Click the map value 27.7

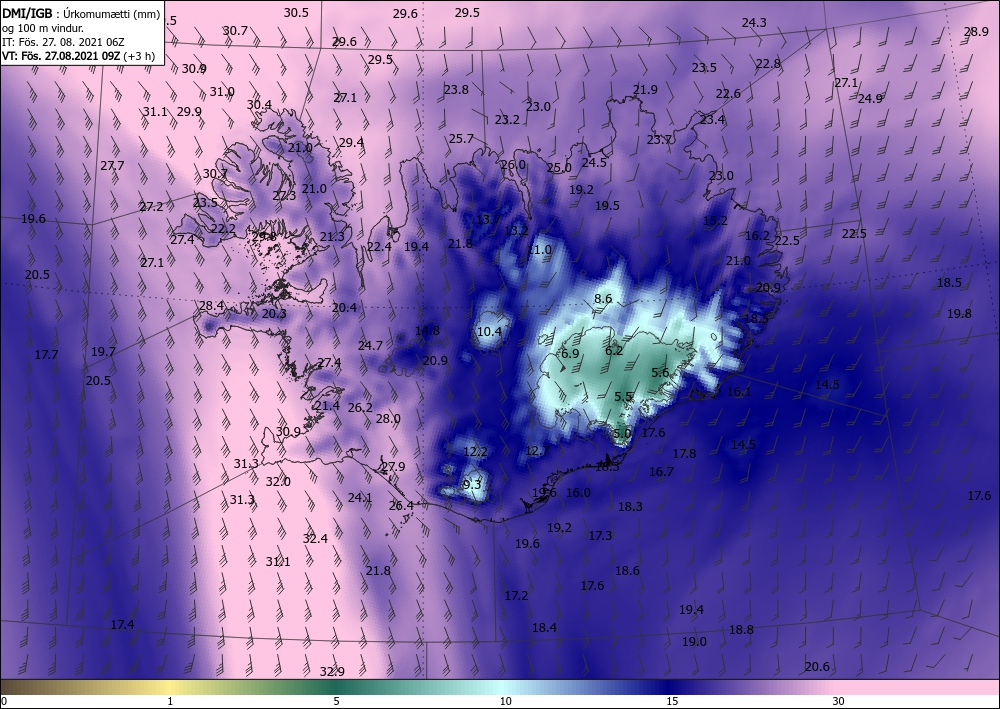click(112, 166)
